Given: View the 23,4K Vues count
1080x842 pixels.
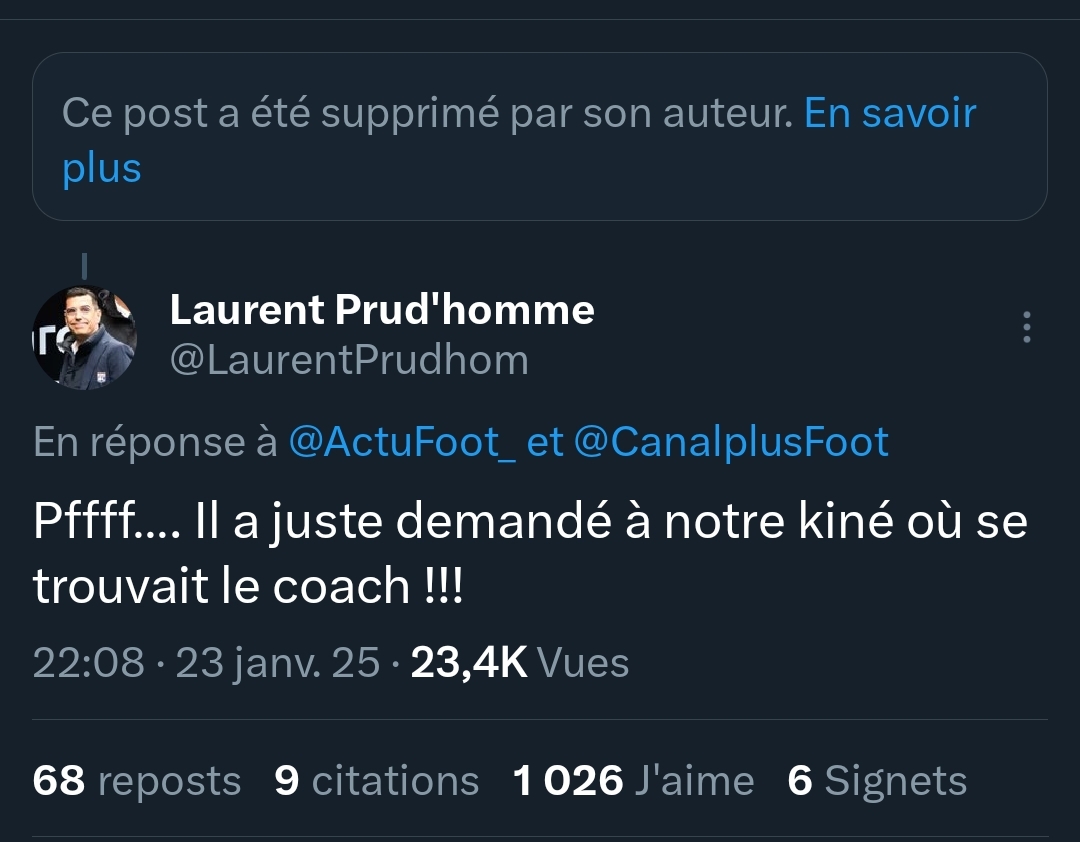Looking at the screenshot, I should pos(520,663).
